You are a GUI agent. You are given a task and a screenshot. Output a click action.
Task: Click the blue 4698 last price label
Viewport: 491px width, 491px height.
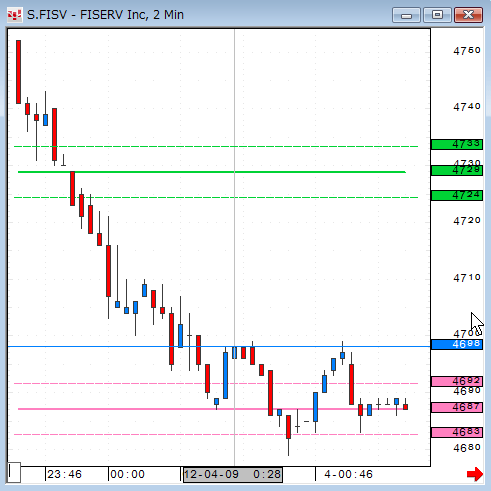[x=457, y=344]
